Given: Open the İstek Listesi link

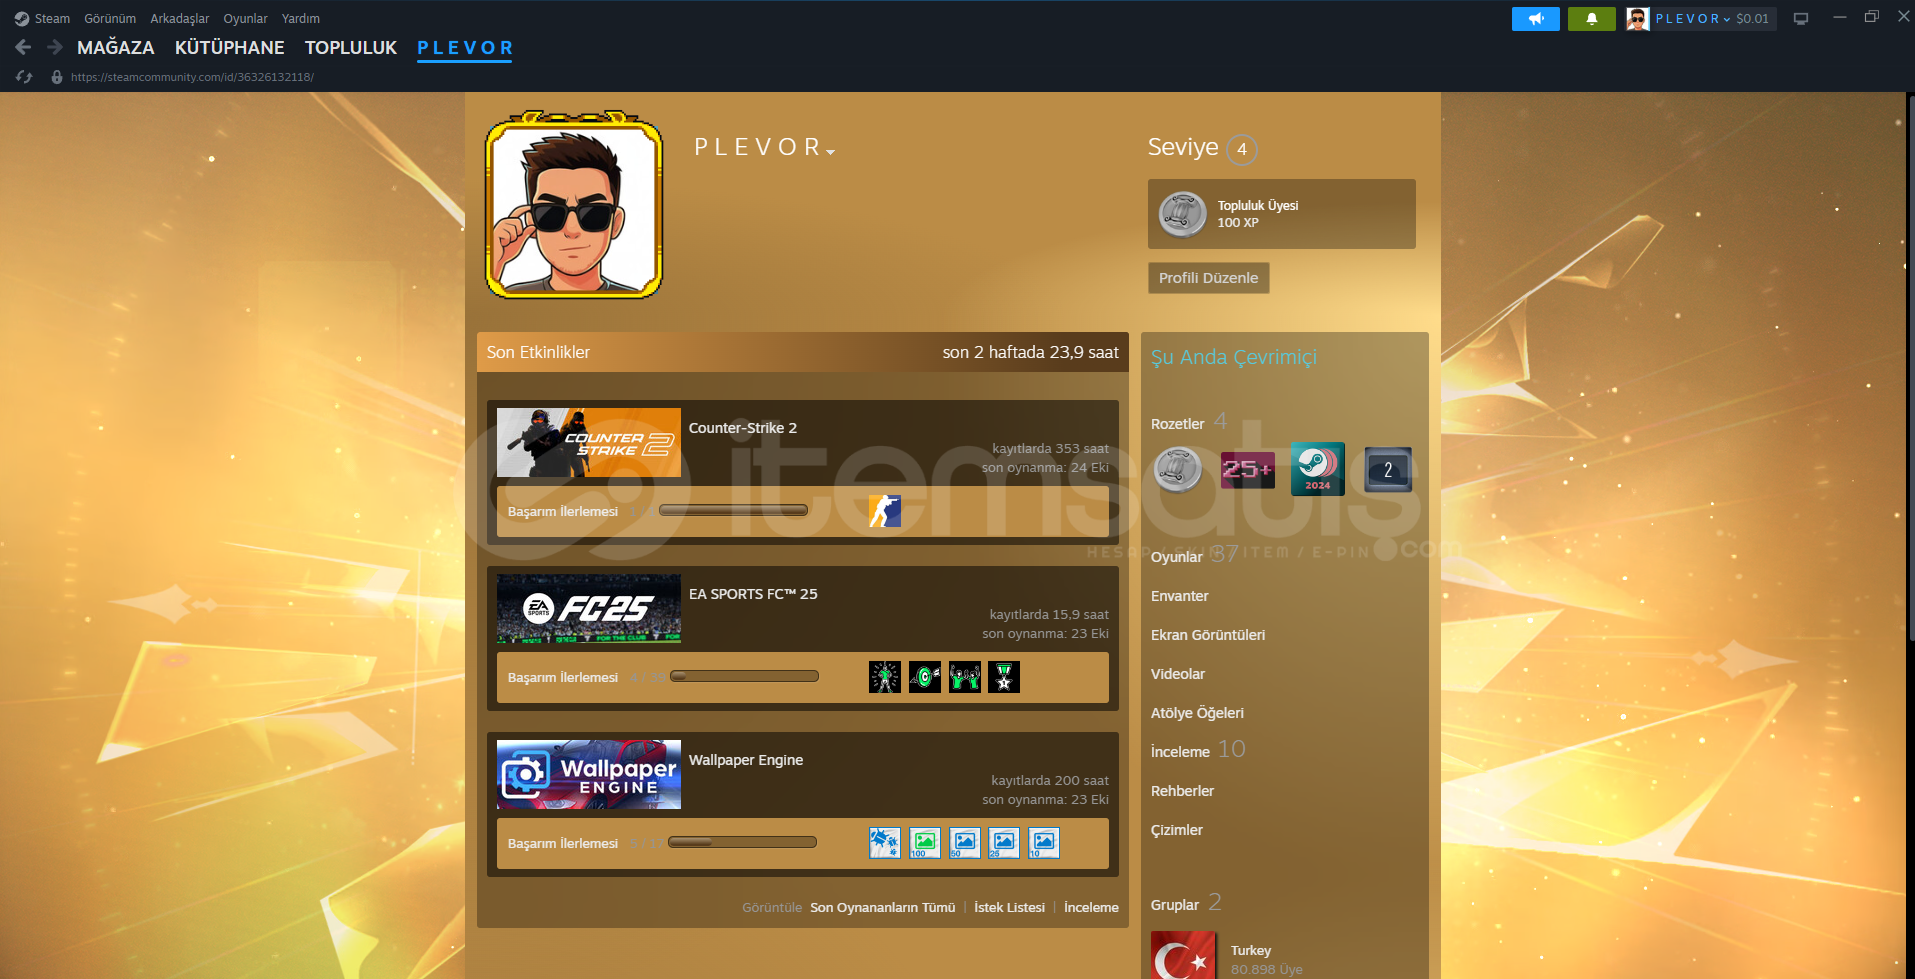Looking at the screenshot, I should click(x=1010, y=908).
